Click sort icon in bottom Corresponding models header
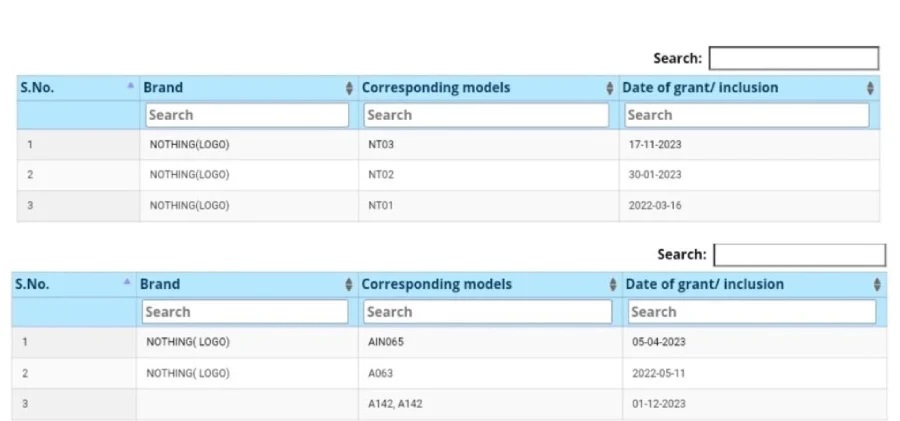The image size is (900, 421). (x=613, y=284)
